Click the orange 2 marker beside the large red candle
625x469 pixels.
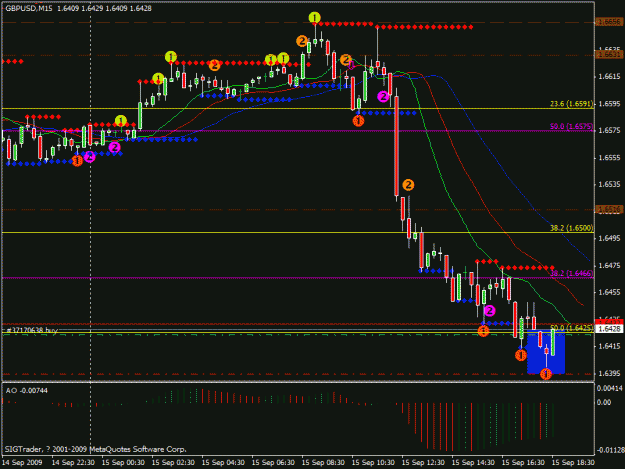408,185
